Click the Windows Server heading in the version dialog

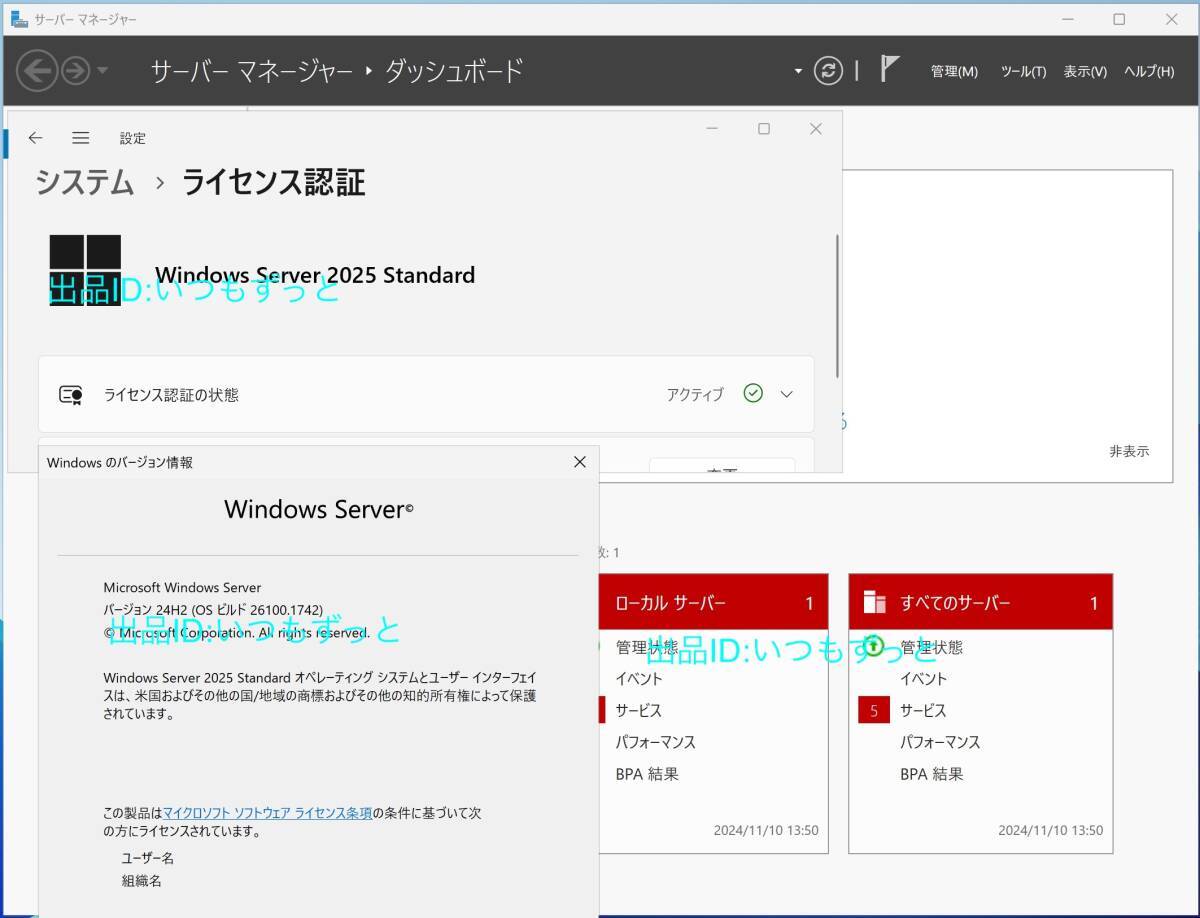[318, 509]
